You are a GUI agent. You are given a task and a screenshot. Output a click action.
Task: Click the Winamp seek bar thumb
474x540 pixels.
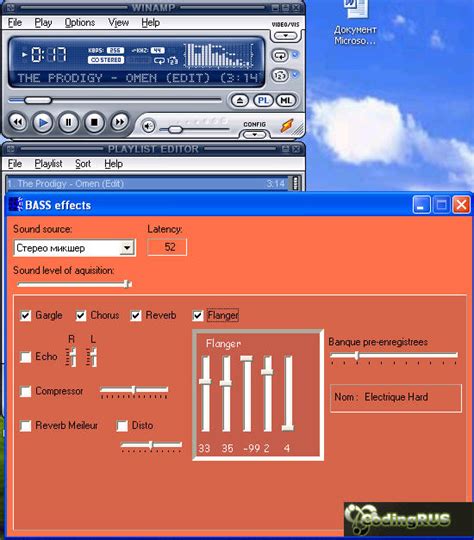click(x=38, y=100)
